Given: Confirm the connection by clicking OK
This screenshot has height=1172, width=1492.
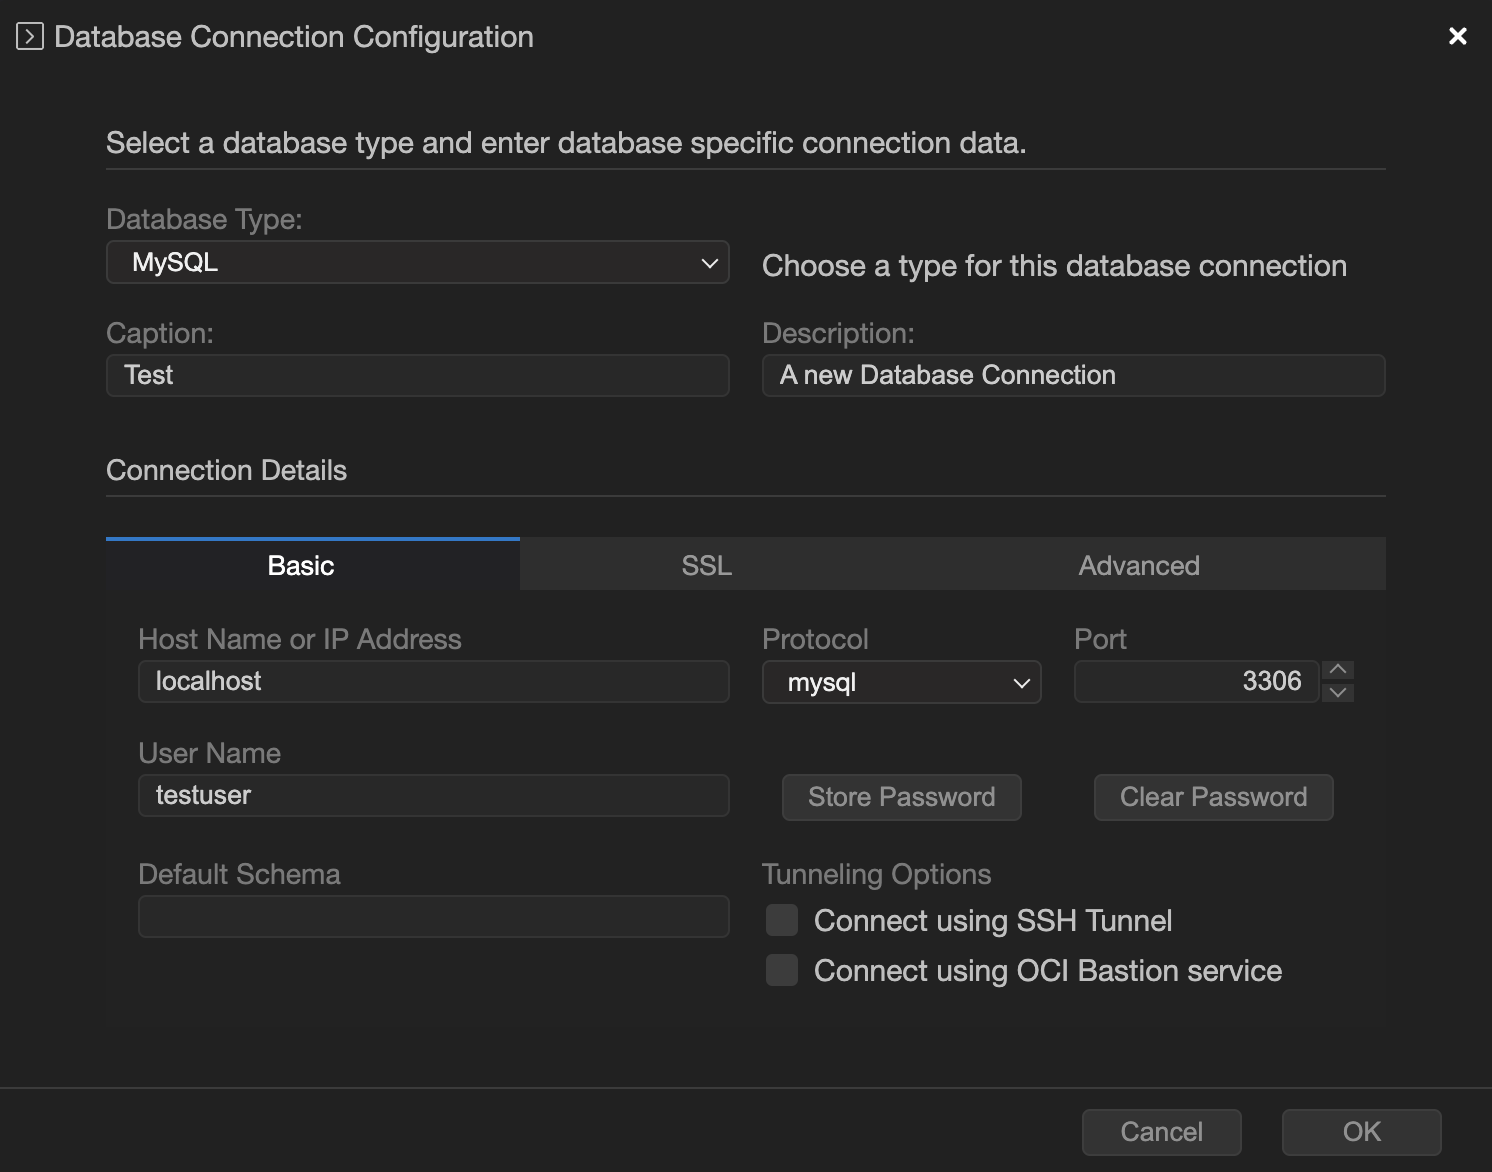Looking at the screenshot, I should [x=1360, y=1131].
